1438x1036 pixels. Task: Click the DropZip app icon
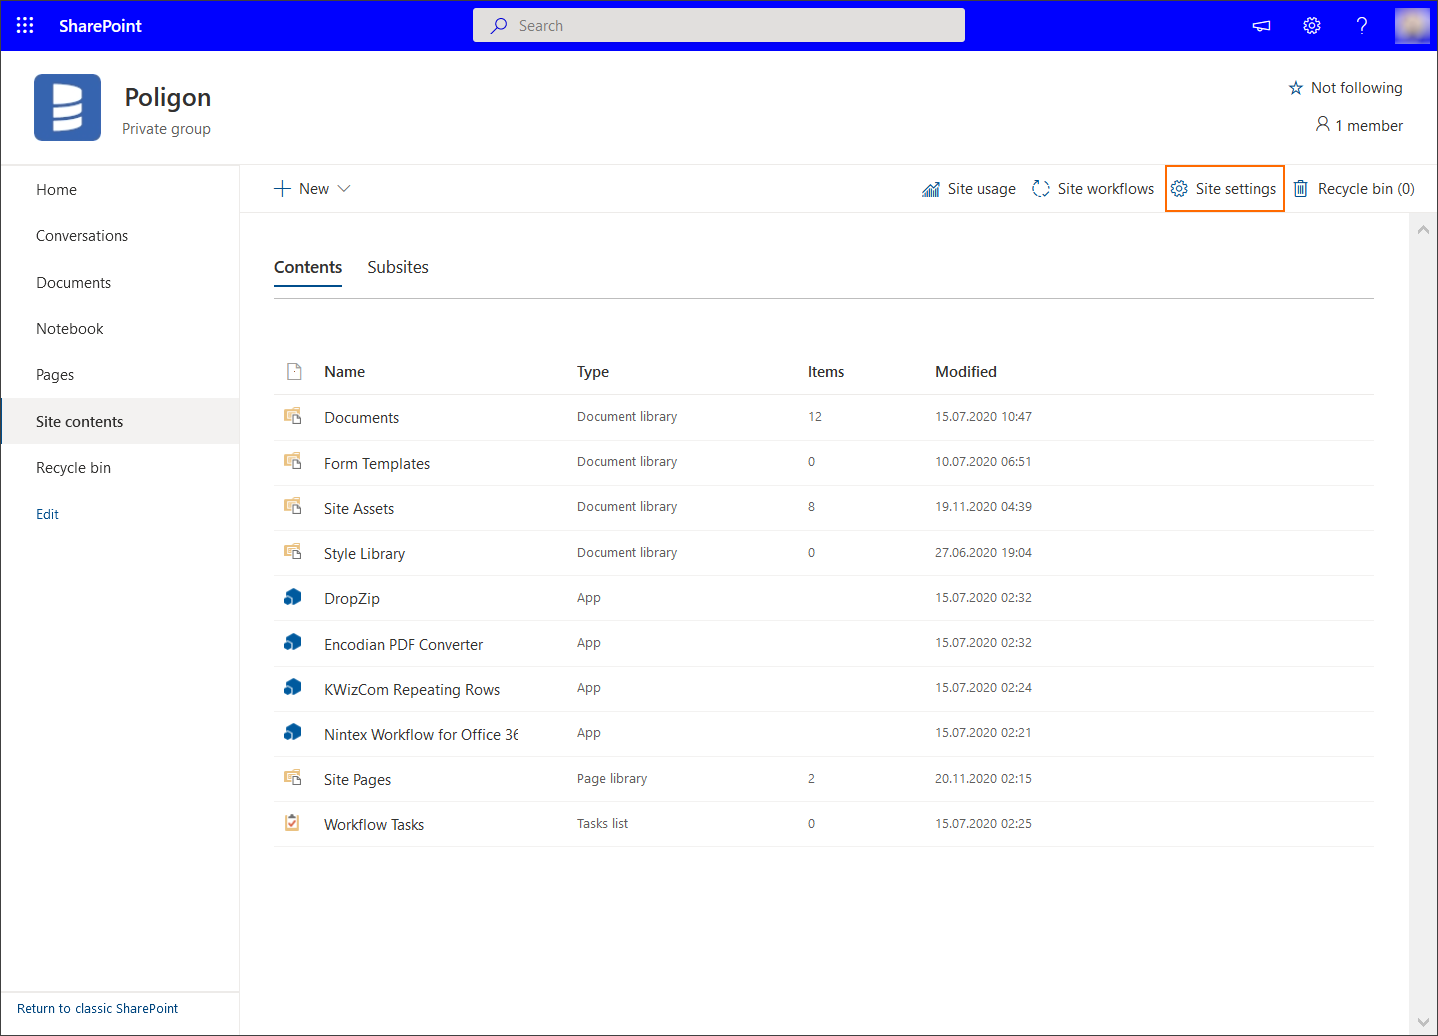(x=293, y=597)
